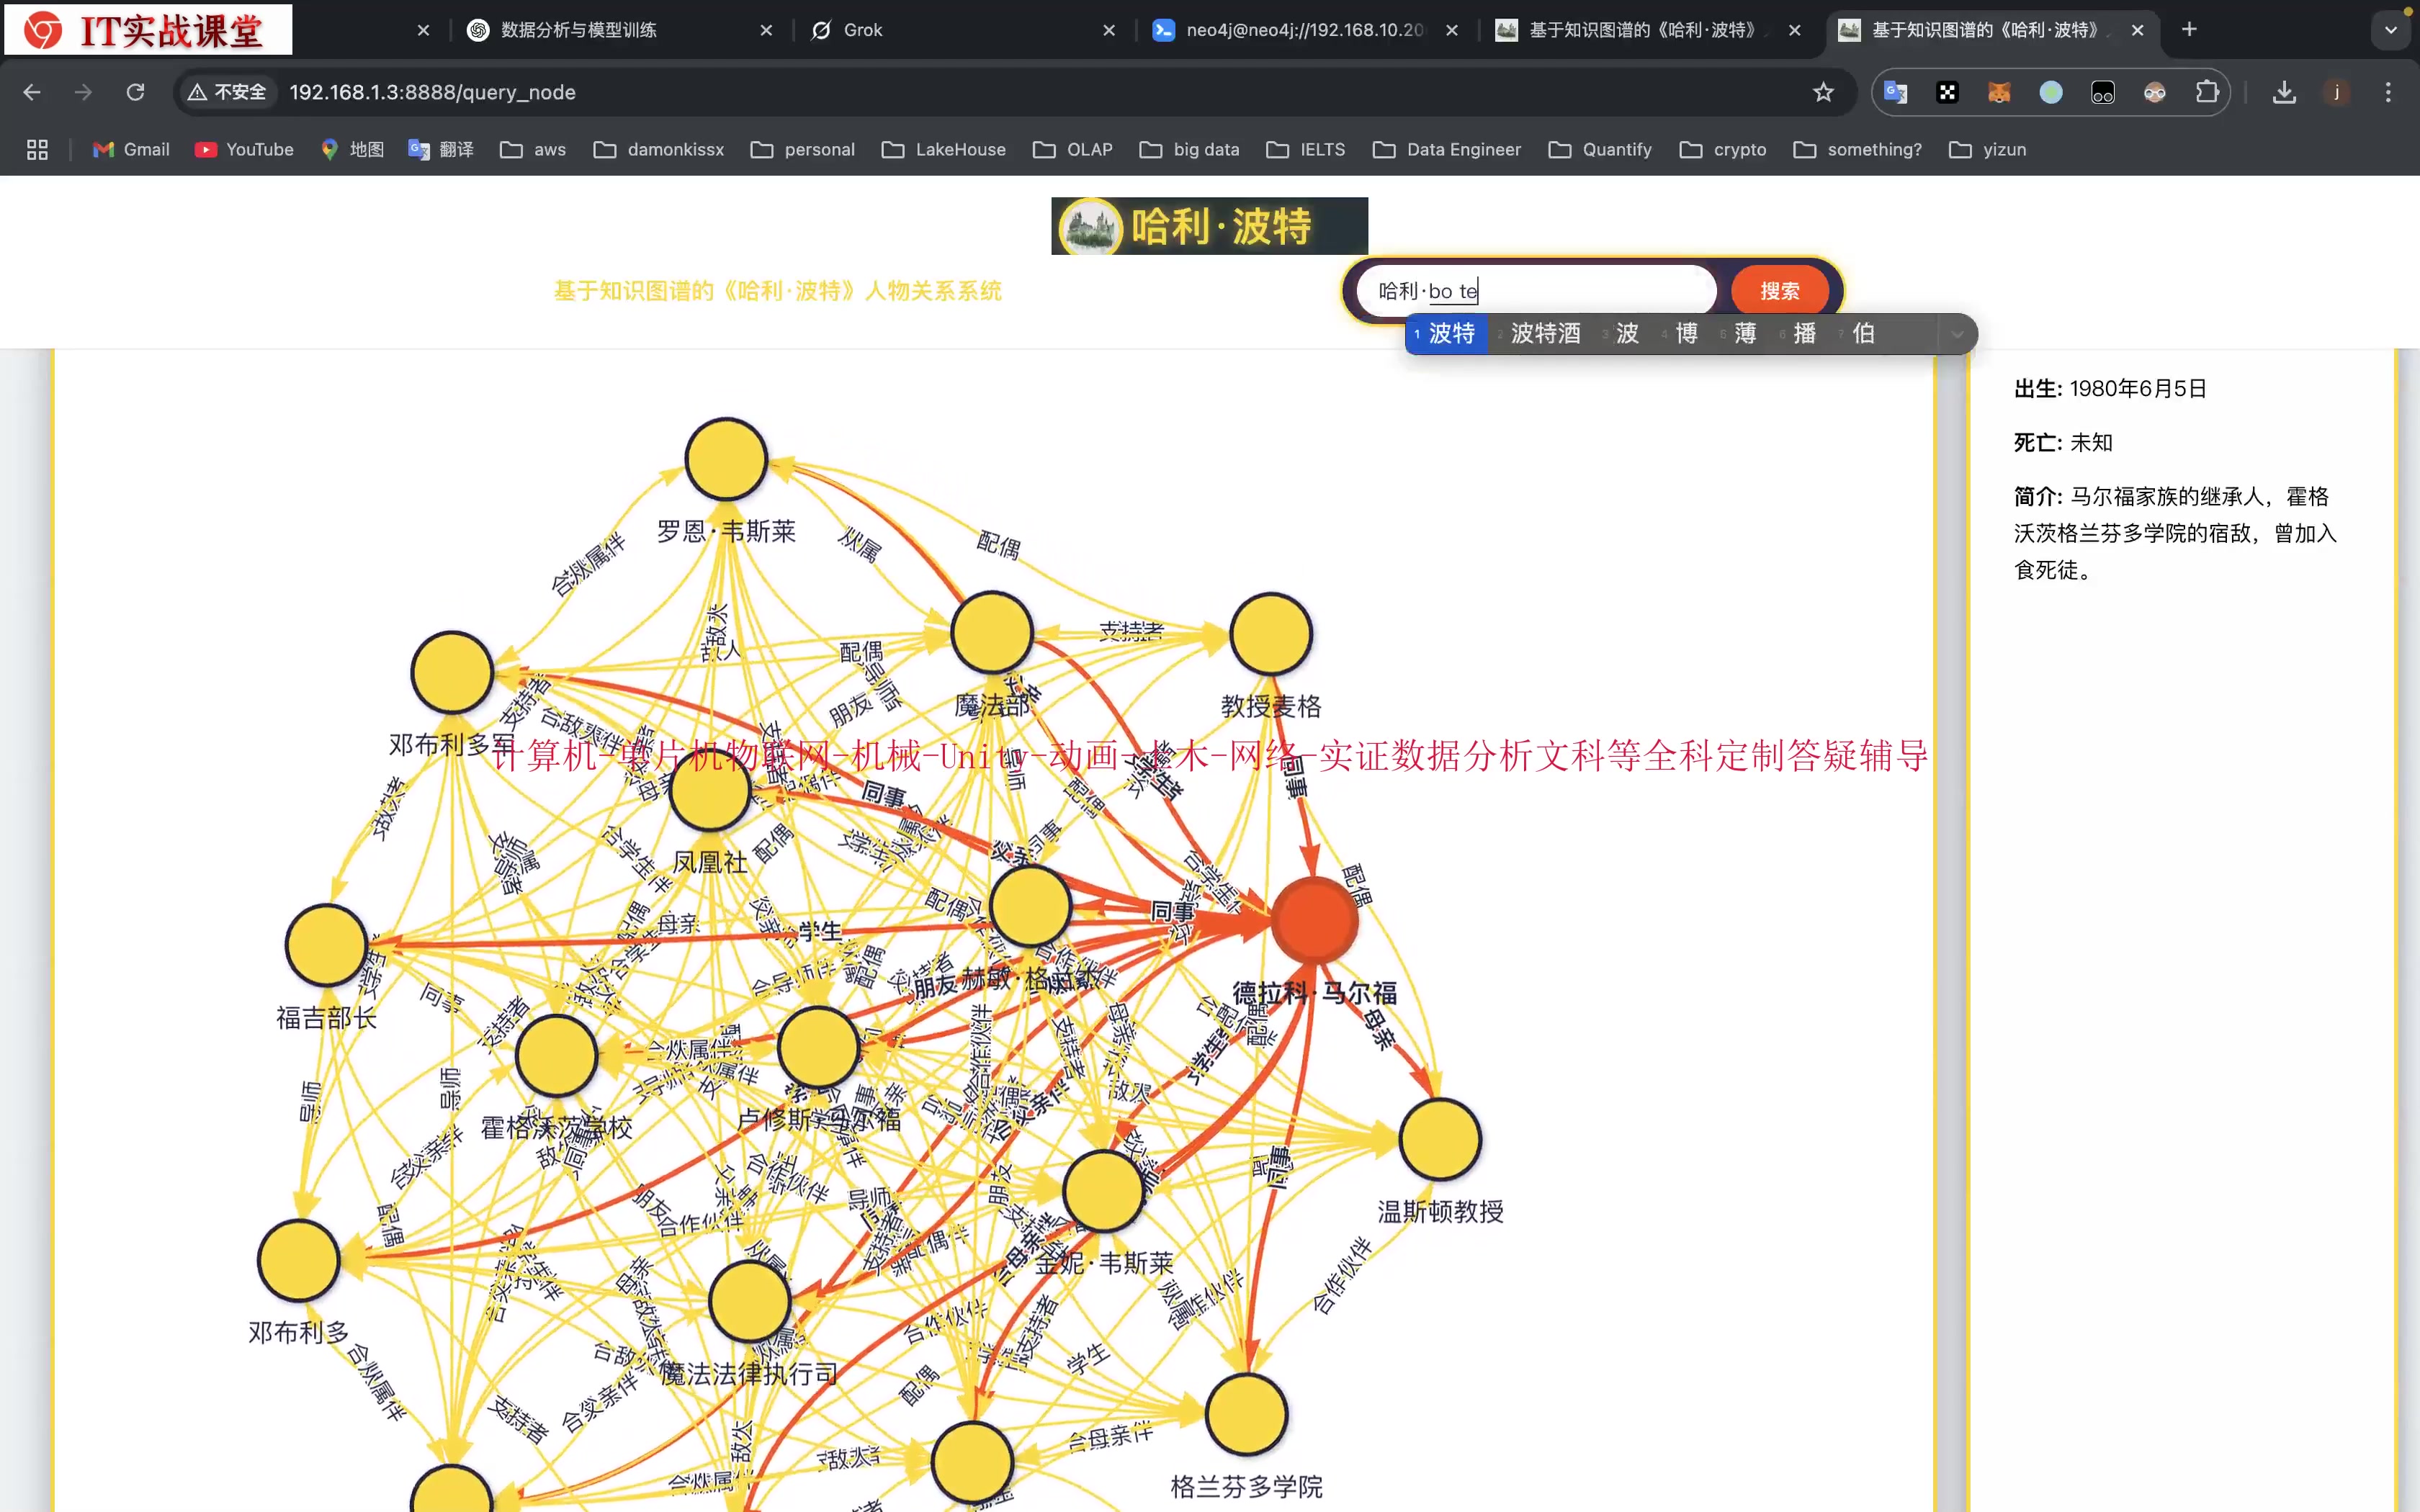Select the IME candidate 波特酒
2420x1512 pixels.
(1544, 334)
